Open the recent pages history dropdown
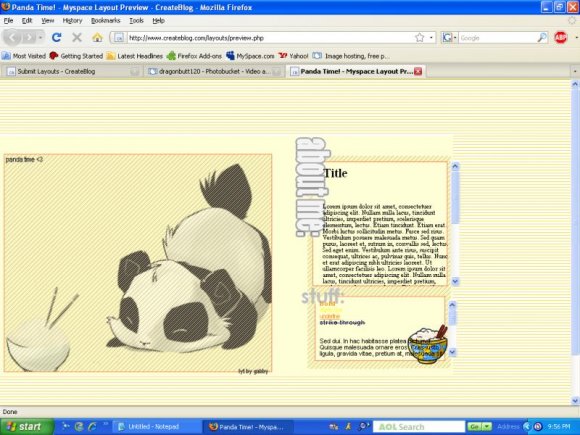Image resolution: width=580 pixels, height=435 pixels. click(40, 37)
